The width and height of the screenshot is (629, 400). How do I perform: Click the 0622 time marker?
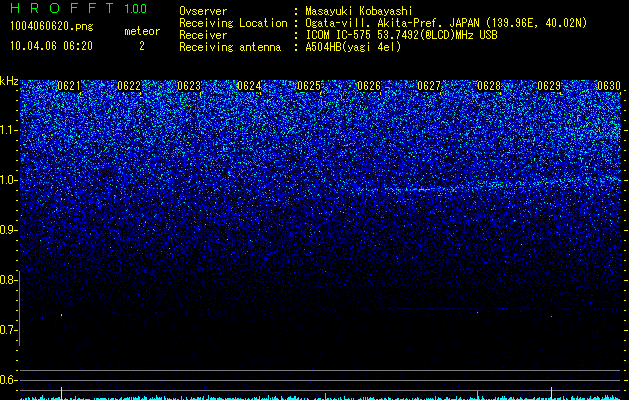click(129, 86)
